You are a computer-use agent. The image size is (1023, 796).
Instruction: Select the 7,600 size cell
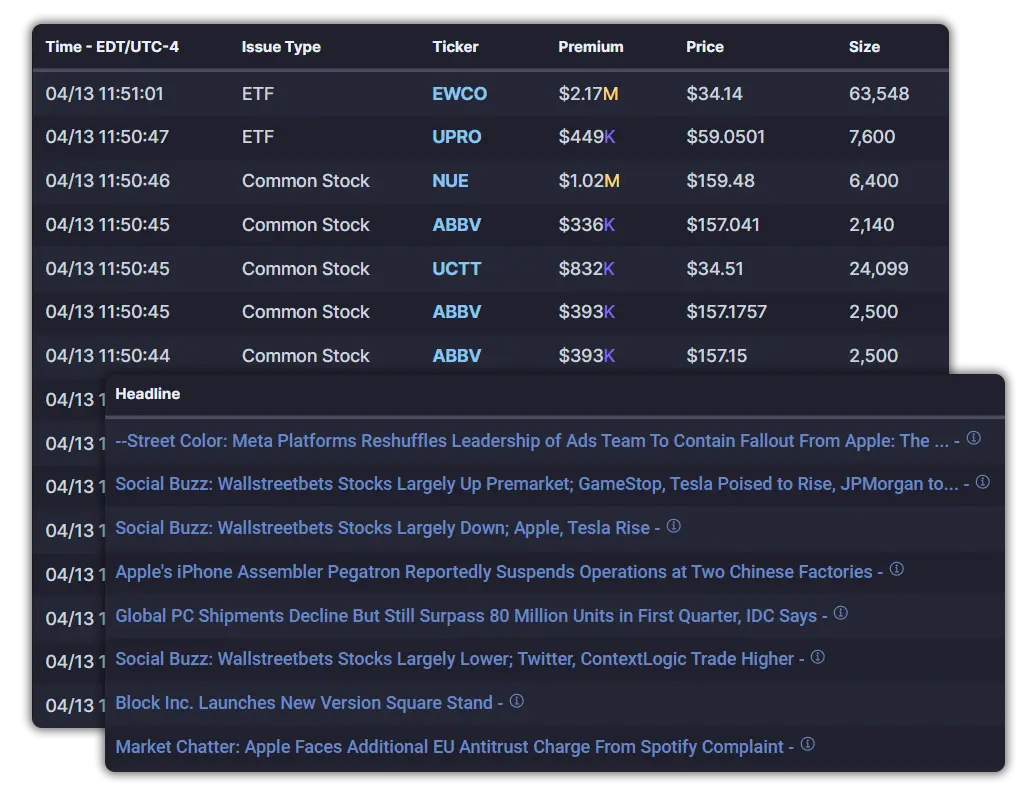[872, 137]
